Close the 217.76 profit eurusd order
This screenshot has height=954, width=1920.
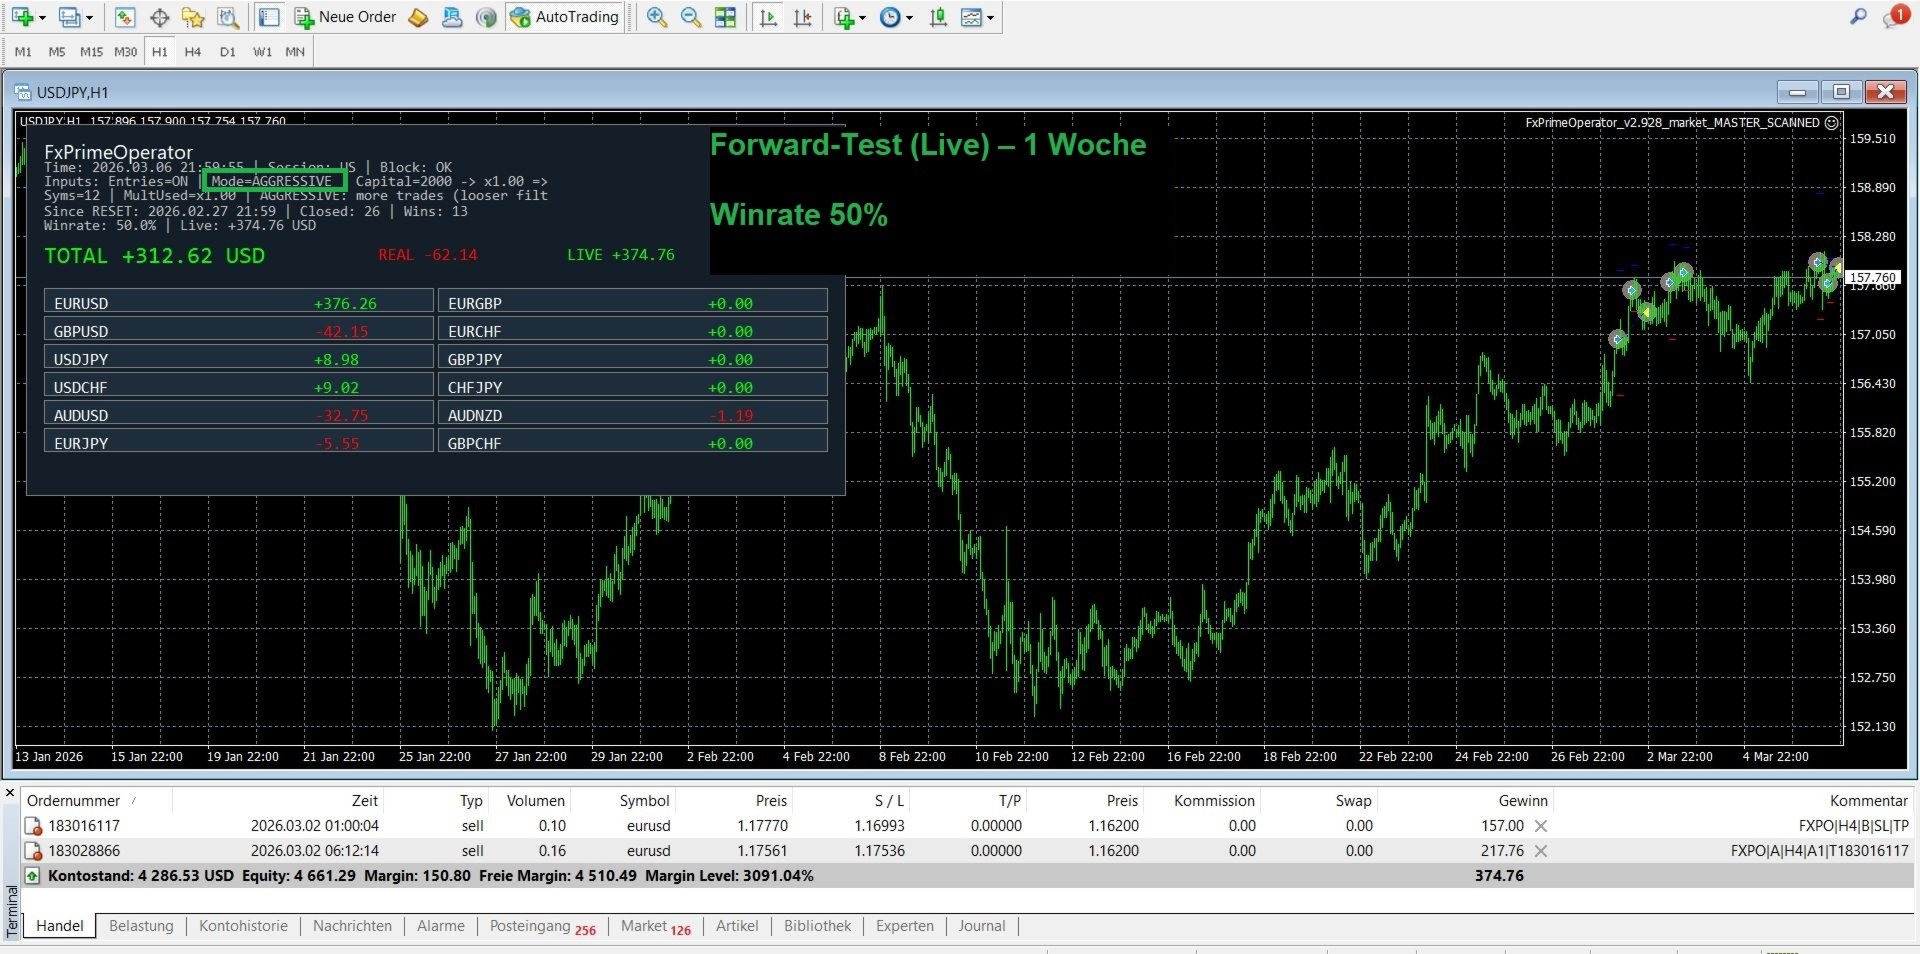tap(1541, 851)
